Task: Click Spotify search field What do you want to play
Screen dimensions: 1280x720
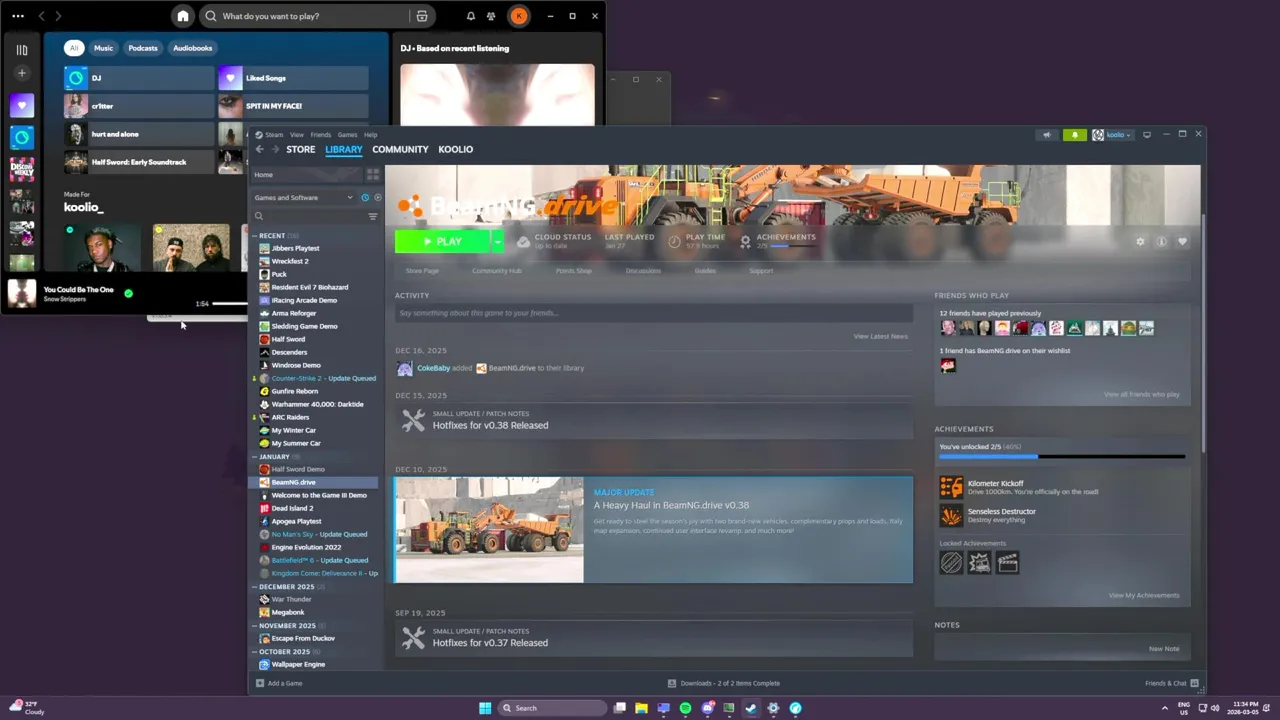Action: (x=305, y=16)
